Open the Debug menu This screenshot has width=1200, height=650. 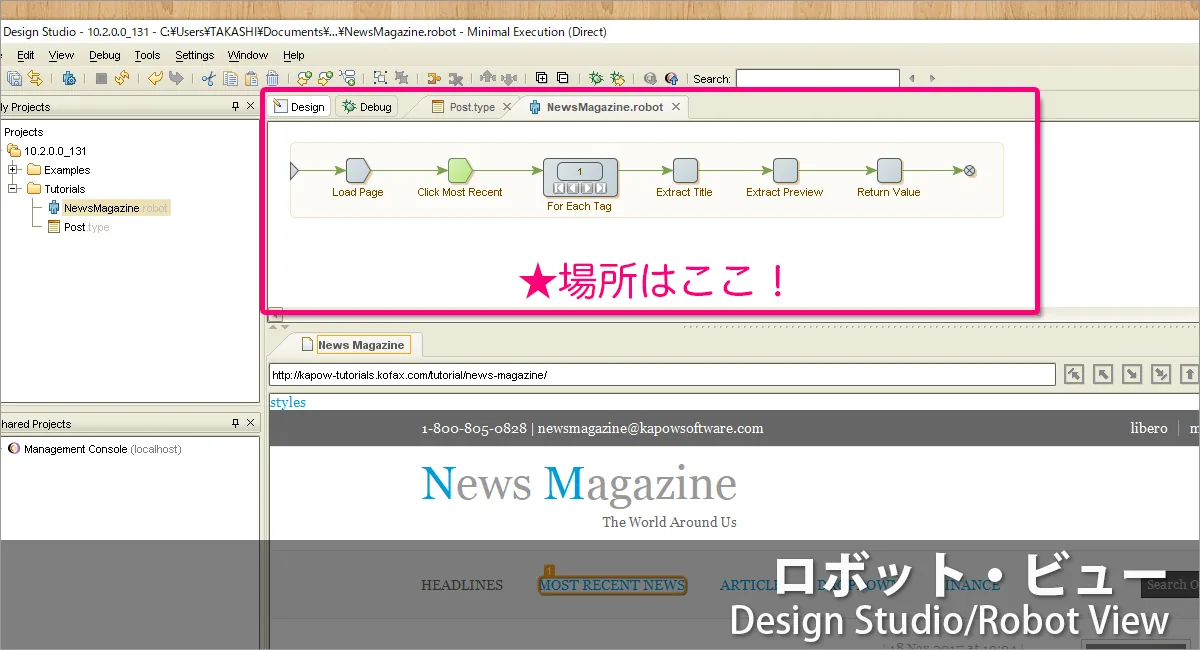pos(104,56)
